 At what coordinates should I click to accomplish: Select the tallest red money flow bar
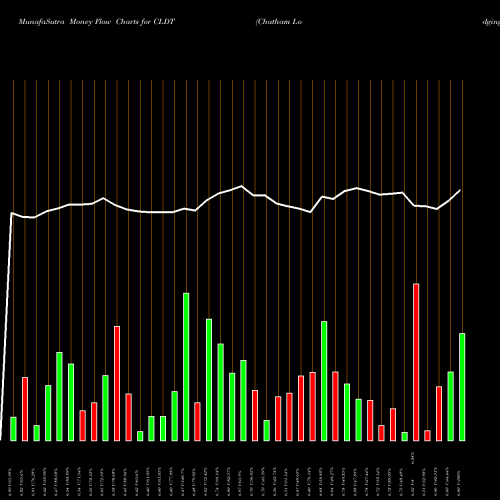click(x=416, y=362)
